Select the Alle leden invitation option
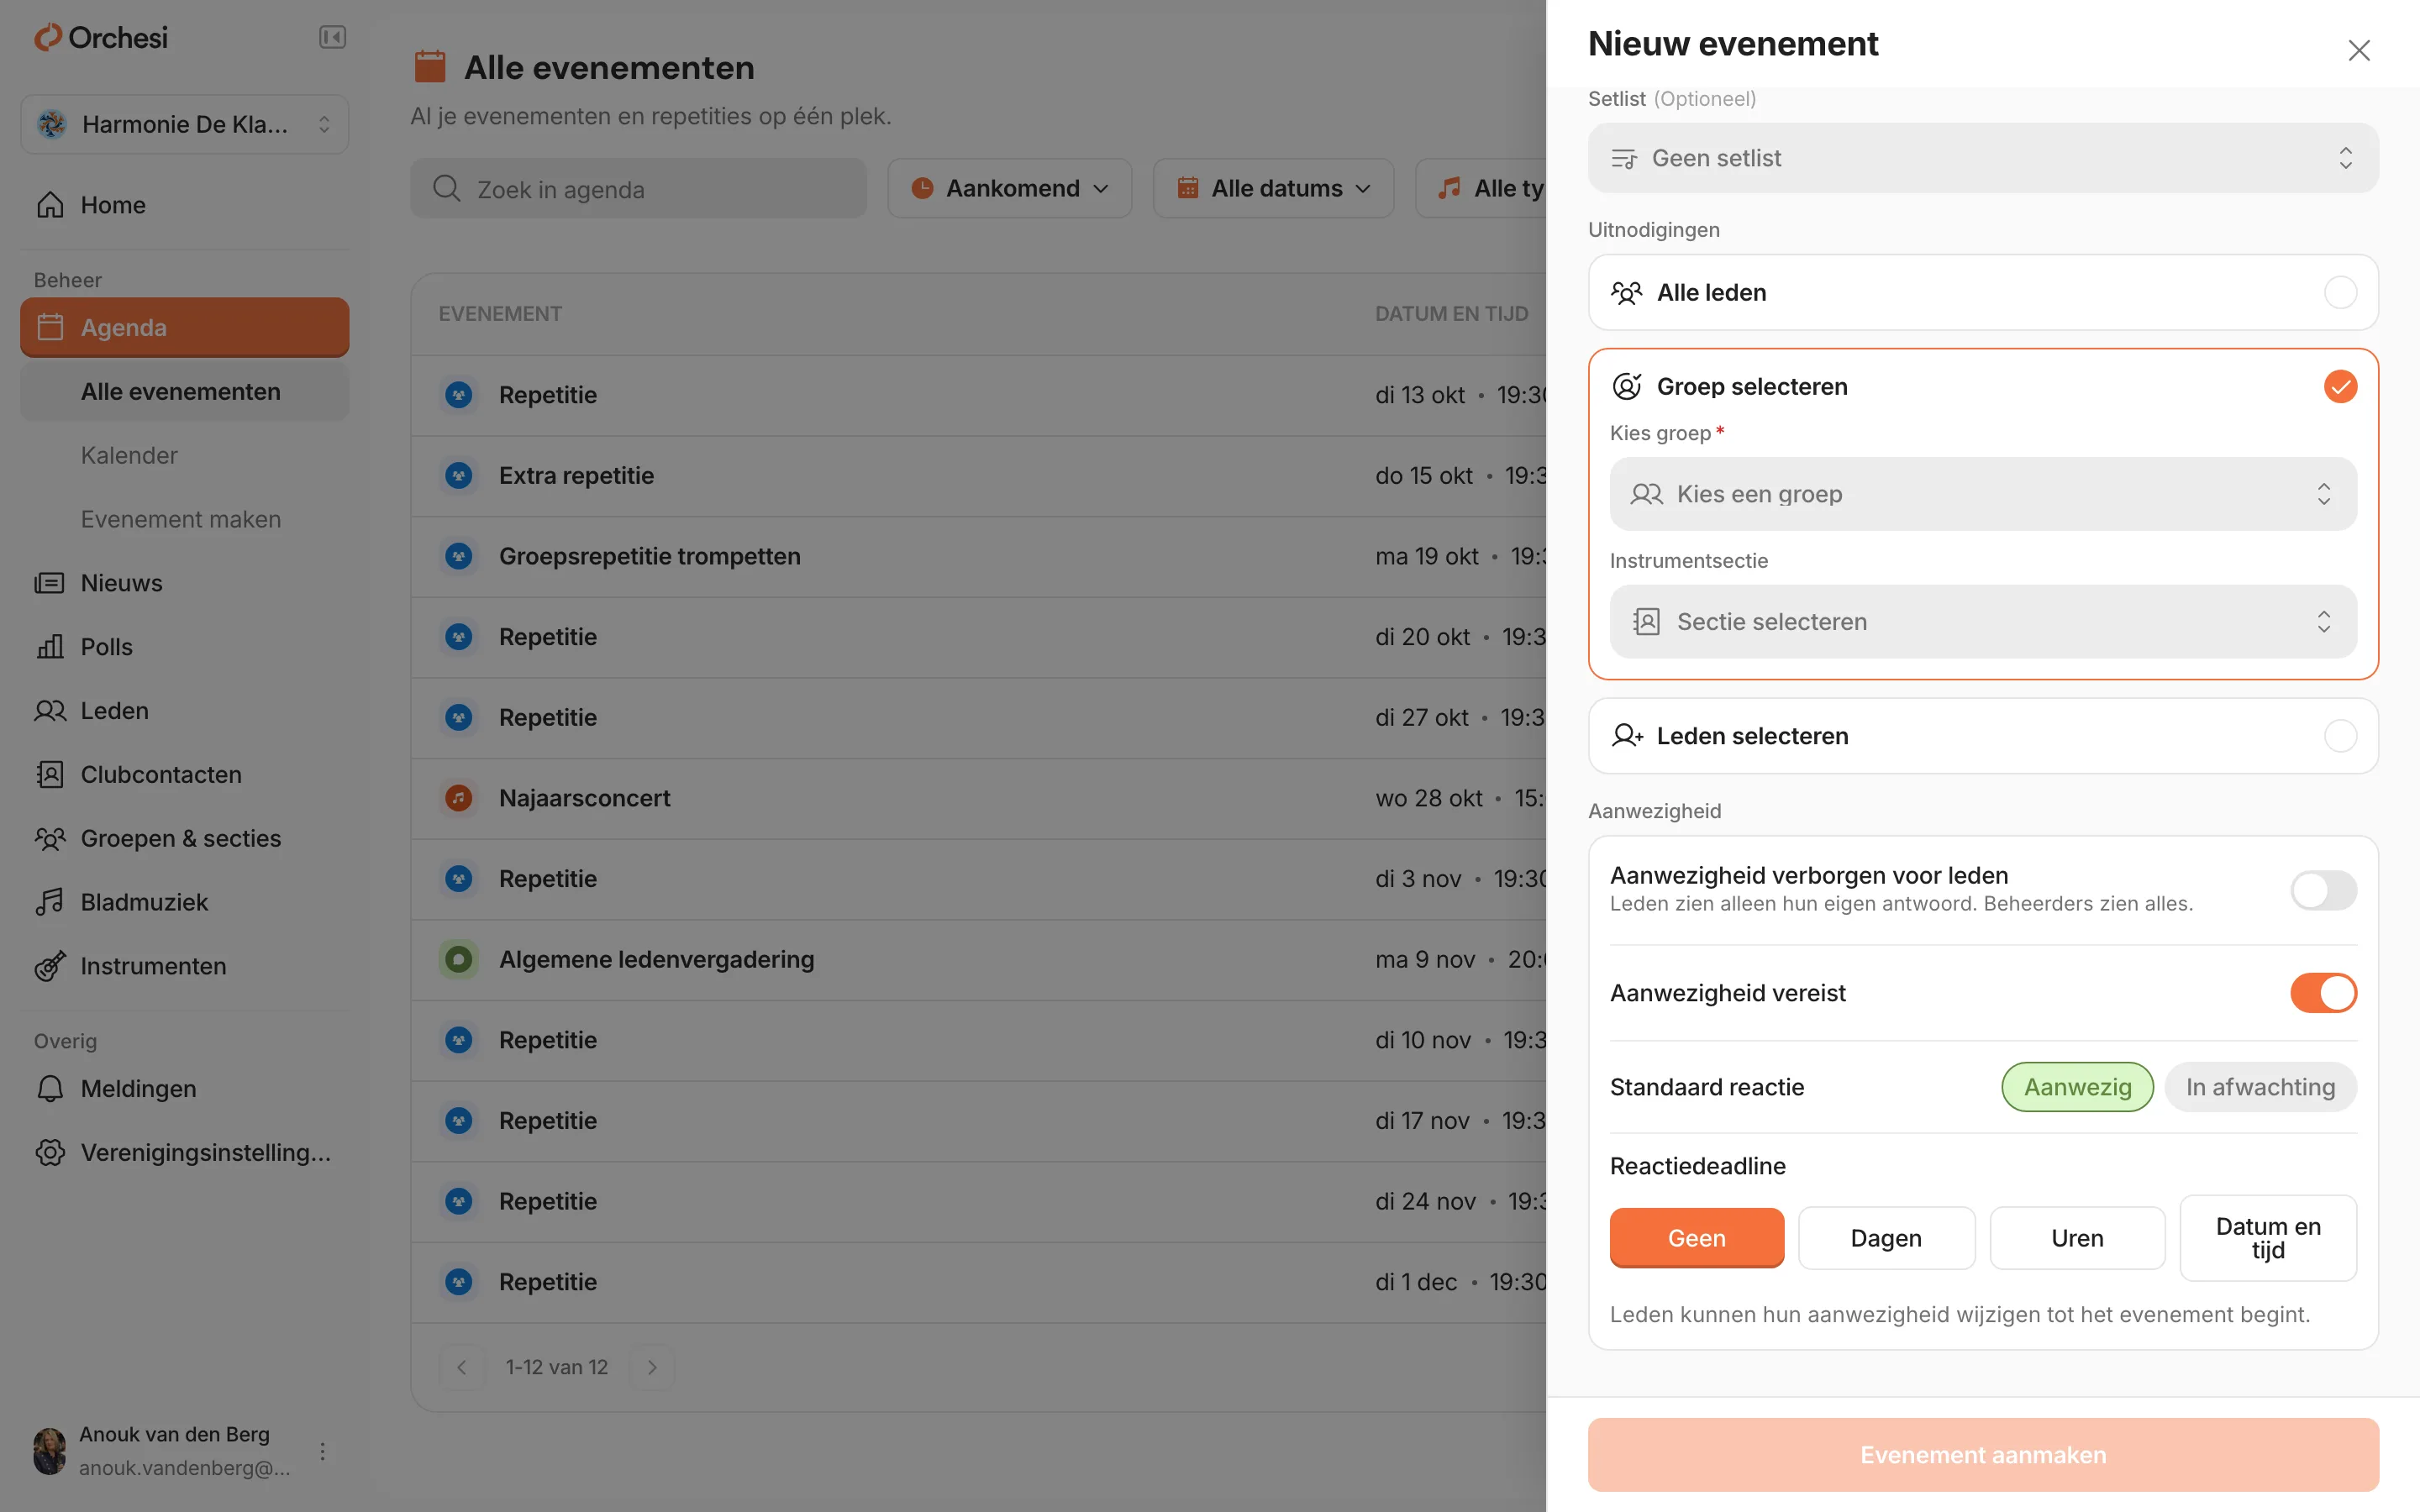 (1982, 292)
